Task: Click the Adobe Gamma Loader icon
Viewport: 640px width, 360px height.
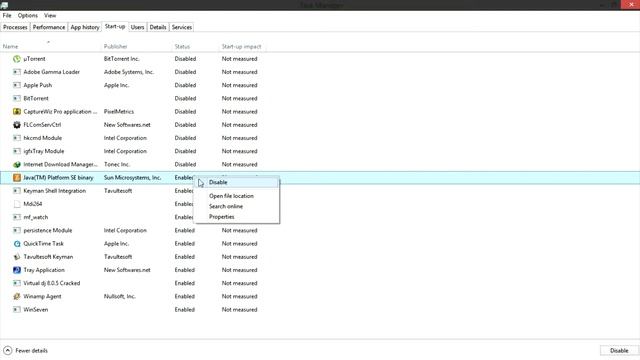Action: tap(17, 72)
